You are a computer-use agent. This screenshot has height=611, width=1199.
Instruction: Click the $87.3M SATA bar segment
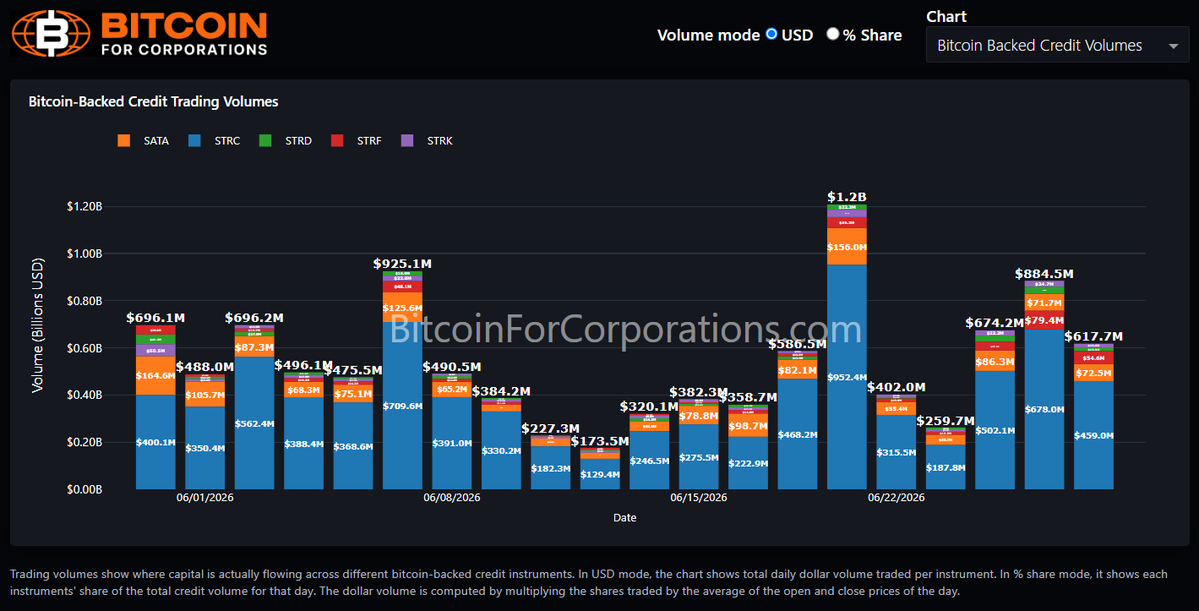[254, 347]
